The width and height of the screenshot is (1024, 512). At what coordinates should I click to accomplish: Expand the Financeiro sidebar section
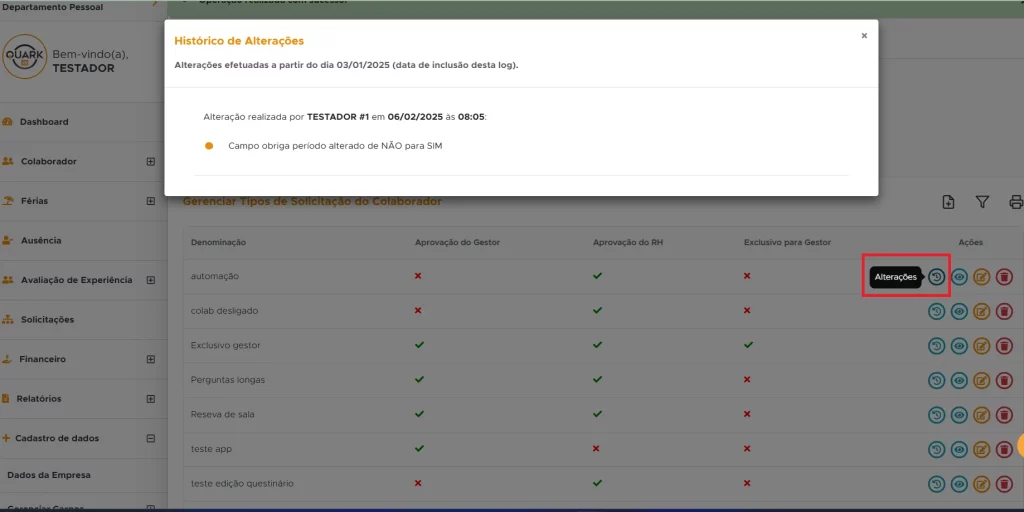[x=151, y=359]
